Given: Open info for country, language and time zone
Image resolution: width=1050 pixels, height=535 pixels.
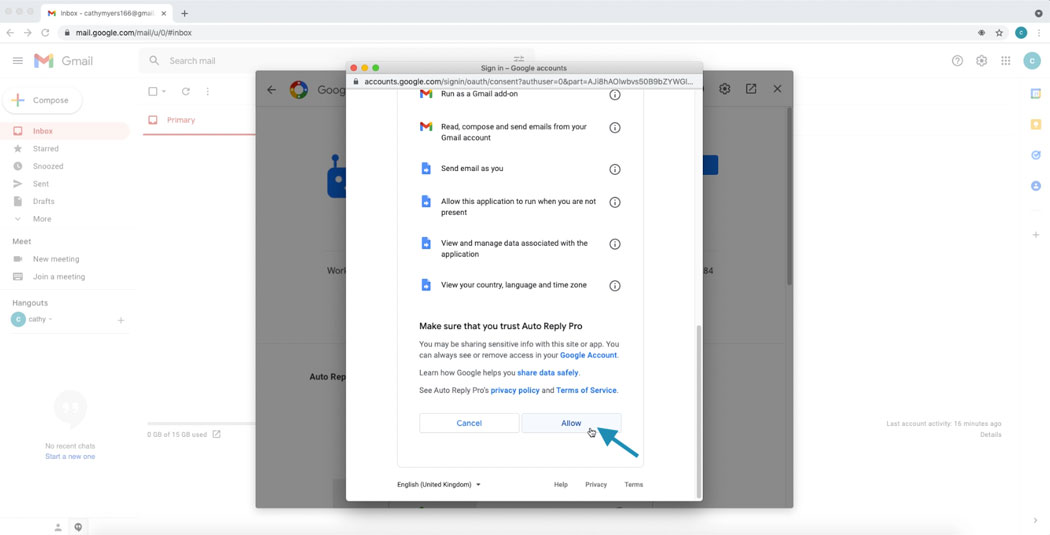Looking at the screenshot, I should coord(615,286).
